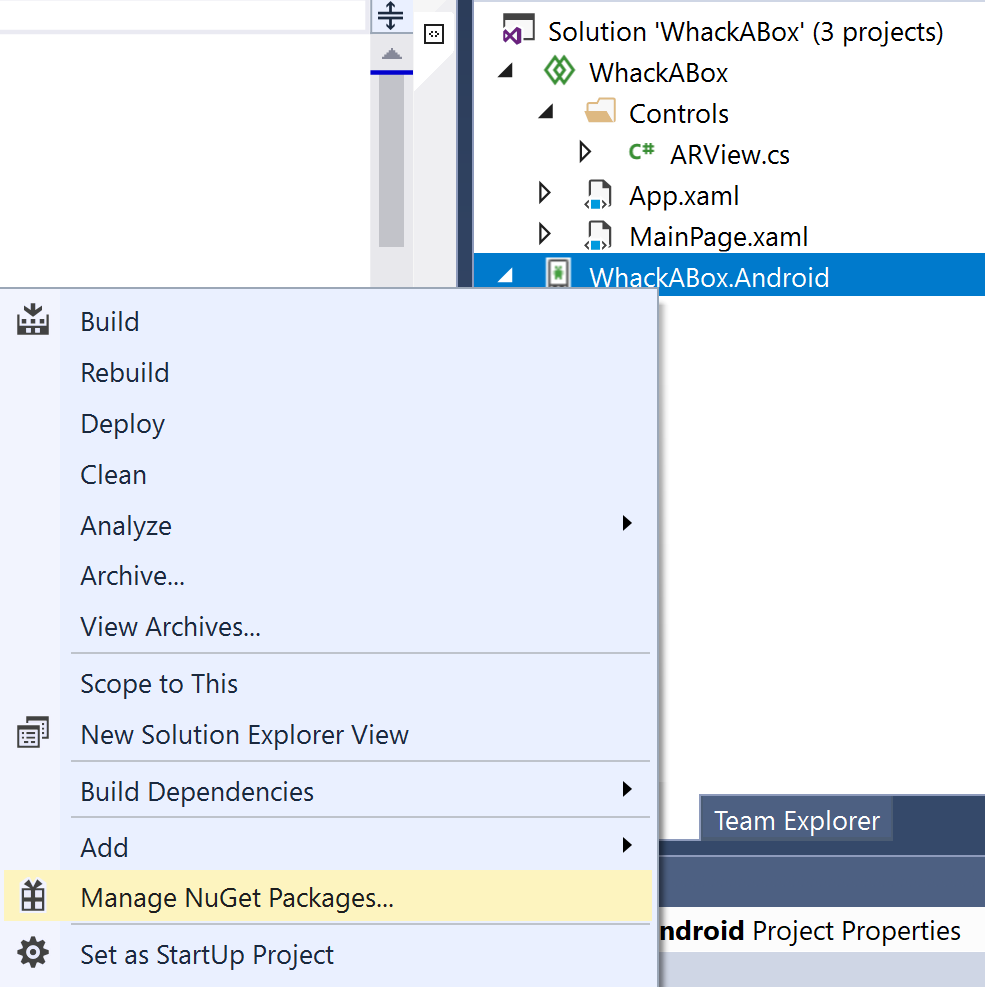
Task: Expand the MainPage.xaml node
Action: click(545, 235)
